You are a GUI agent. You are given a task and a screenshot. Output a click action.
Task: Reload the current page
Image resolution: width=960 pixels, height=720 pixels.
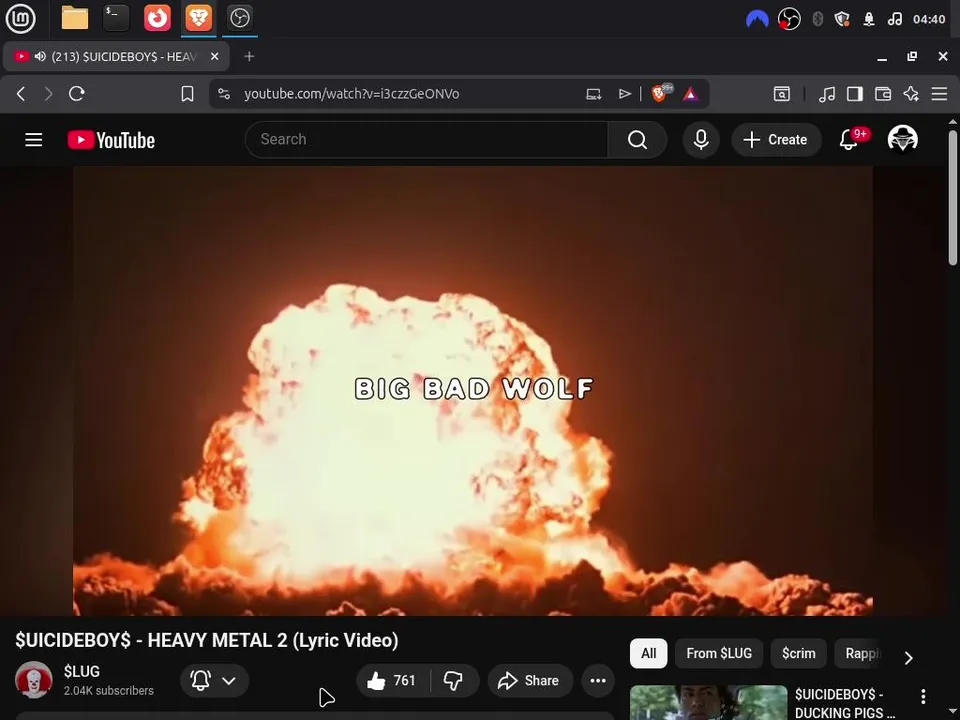pyautogui.click(x=77, y=94)
